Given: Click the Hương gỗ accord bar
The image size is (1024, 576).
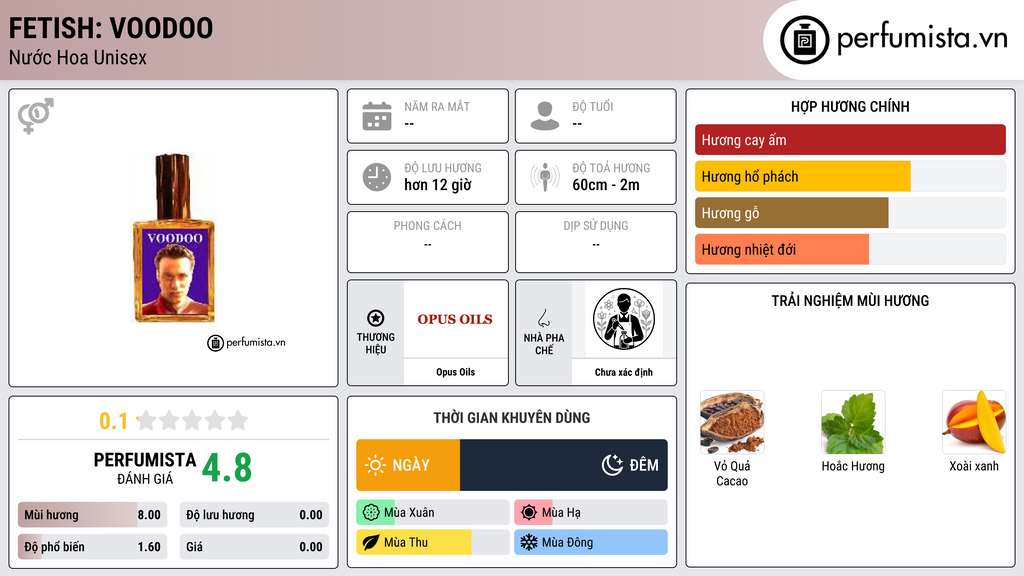Looking at the screenshot, I should (x=850, y=213).
